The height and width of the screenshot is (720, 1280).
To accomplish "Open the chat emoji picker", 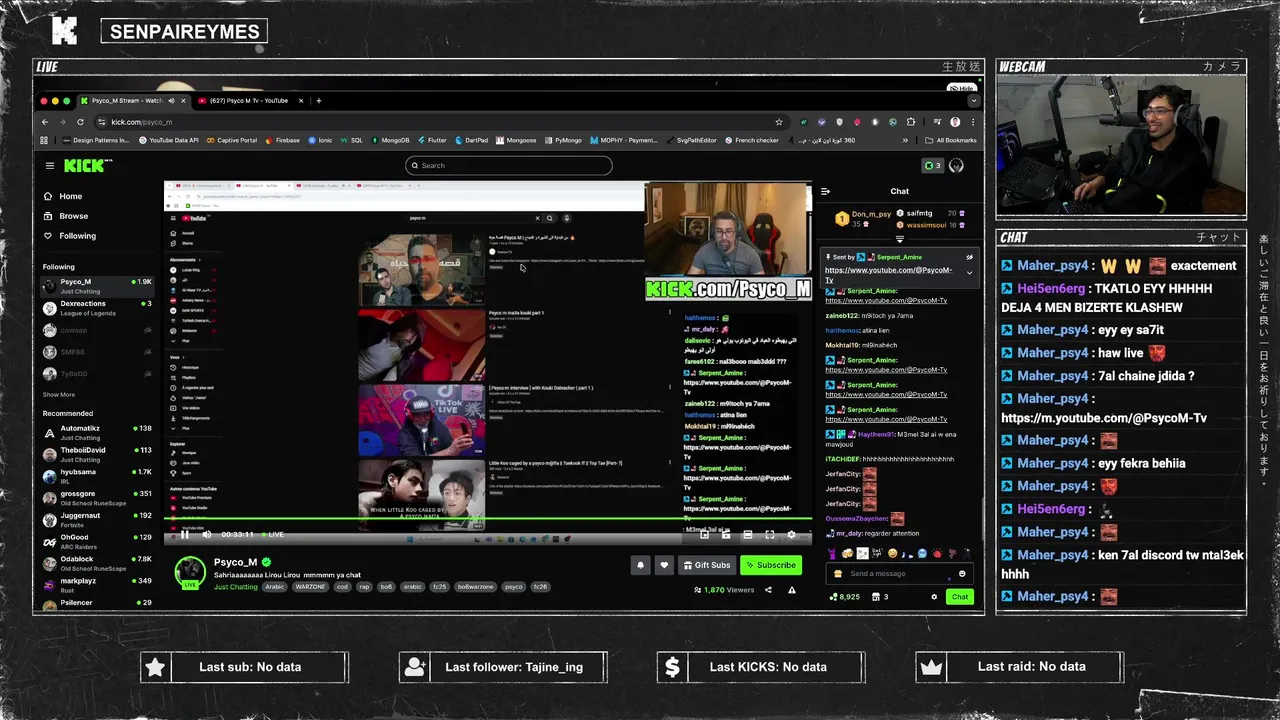I will [x=962, y=574].
